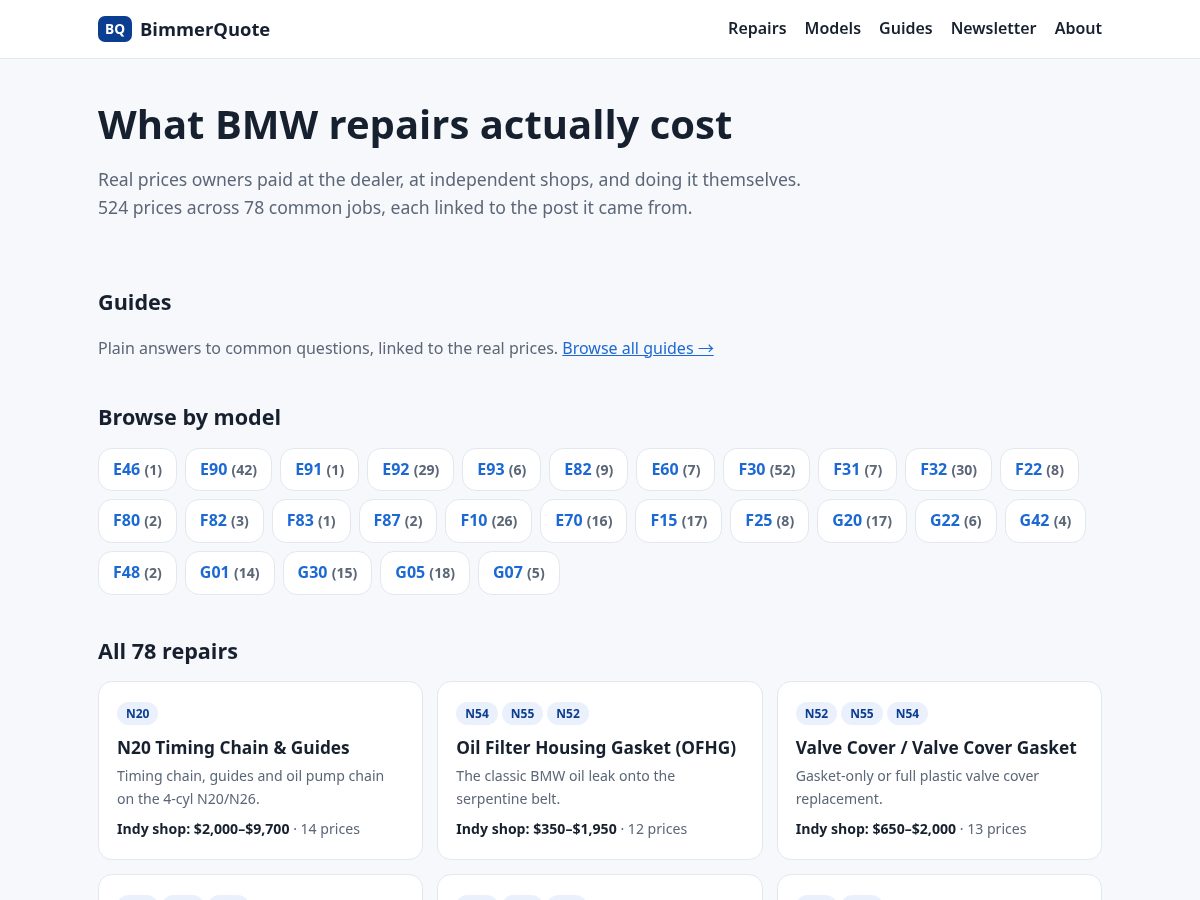Click the BQ logo icon
Image resolution: width=1200 pixels, height=900 pixels.
[115, 29]
